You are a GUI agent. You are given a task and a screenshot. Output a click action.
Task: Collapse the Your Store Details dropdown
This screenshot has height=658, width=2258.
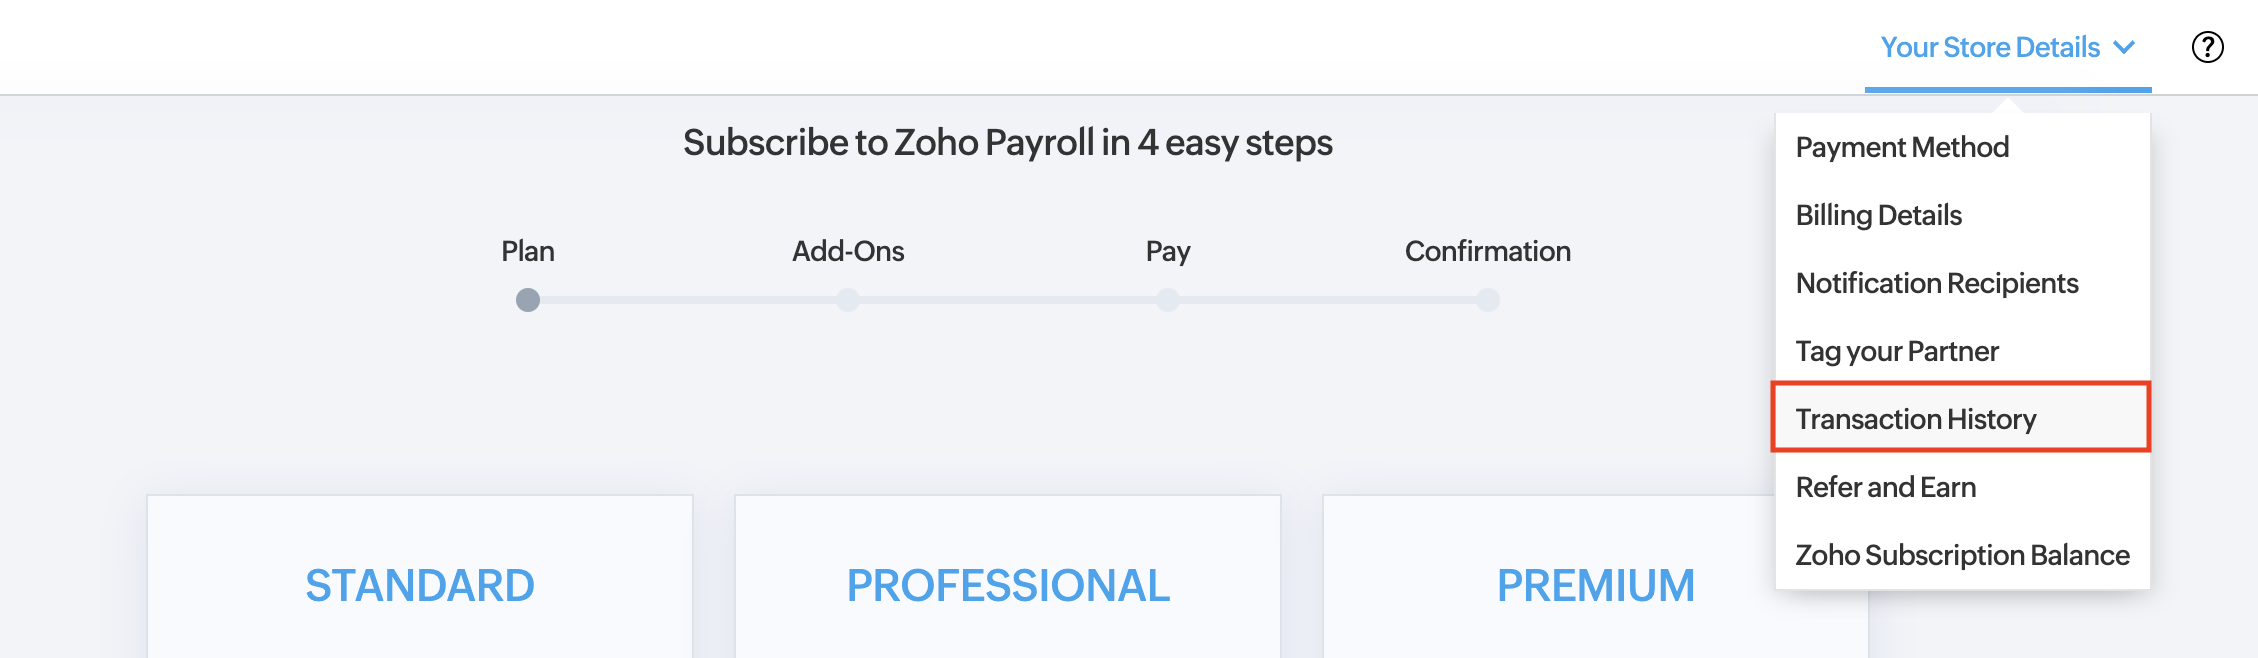coord(2007,47)
